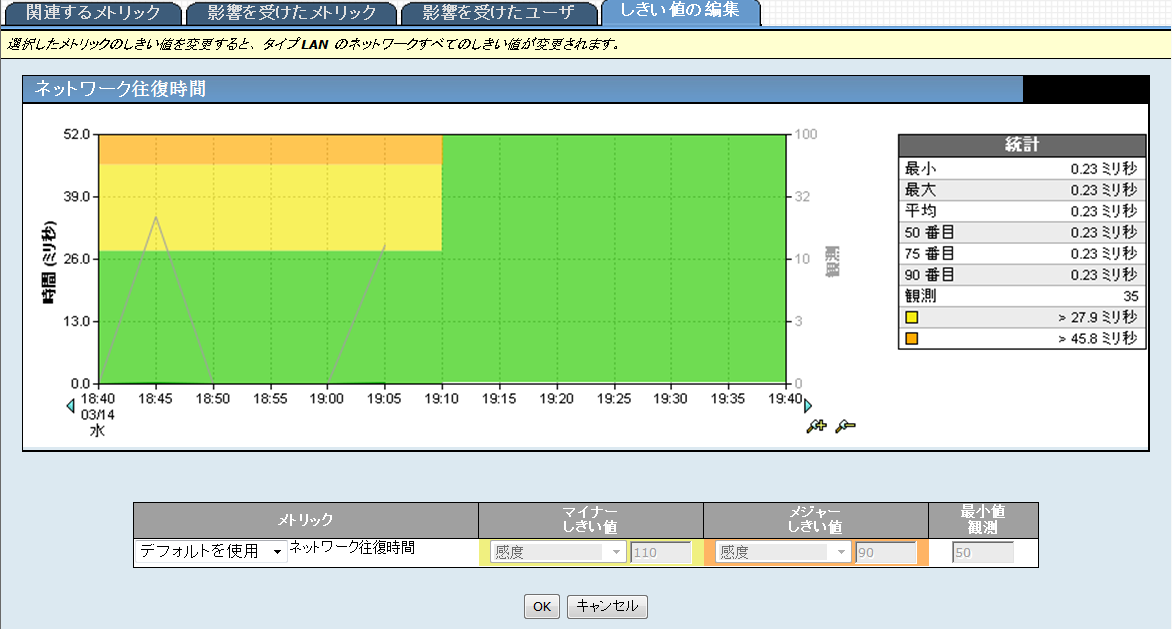Click the ネットワーク往復時間 metric name in table
1172x629 pixels.
[x=352, y=548]
